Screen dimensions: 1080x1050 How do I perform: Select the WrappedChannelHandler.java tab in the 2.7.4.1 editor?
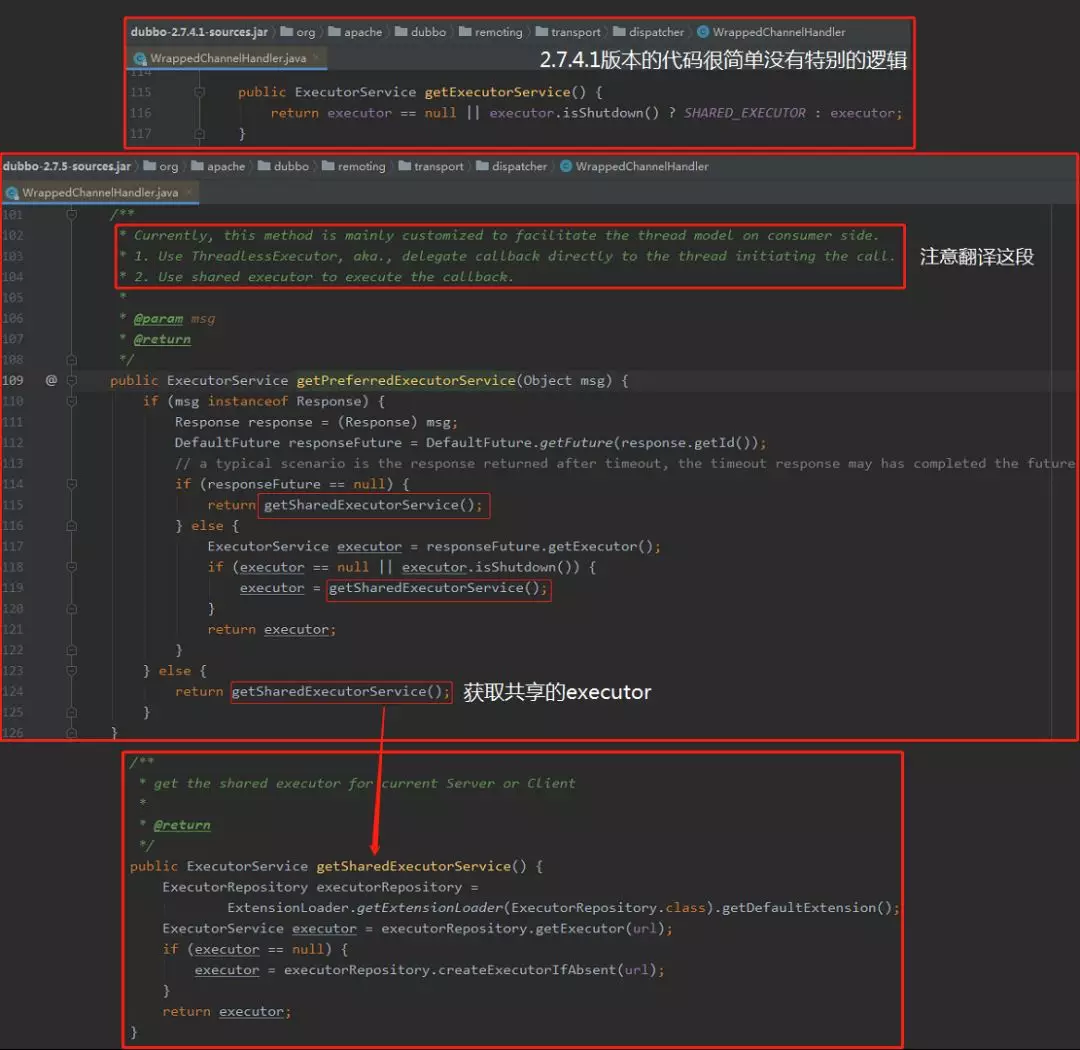click(227, 59)
